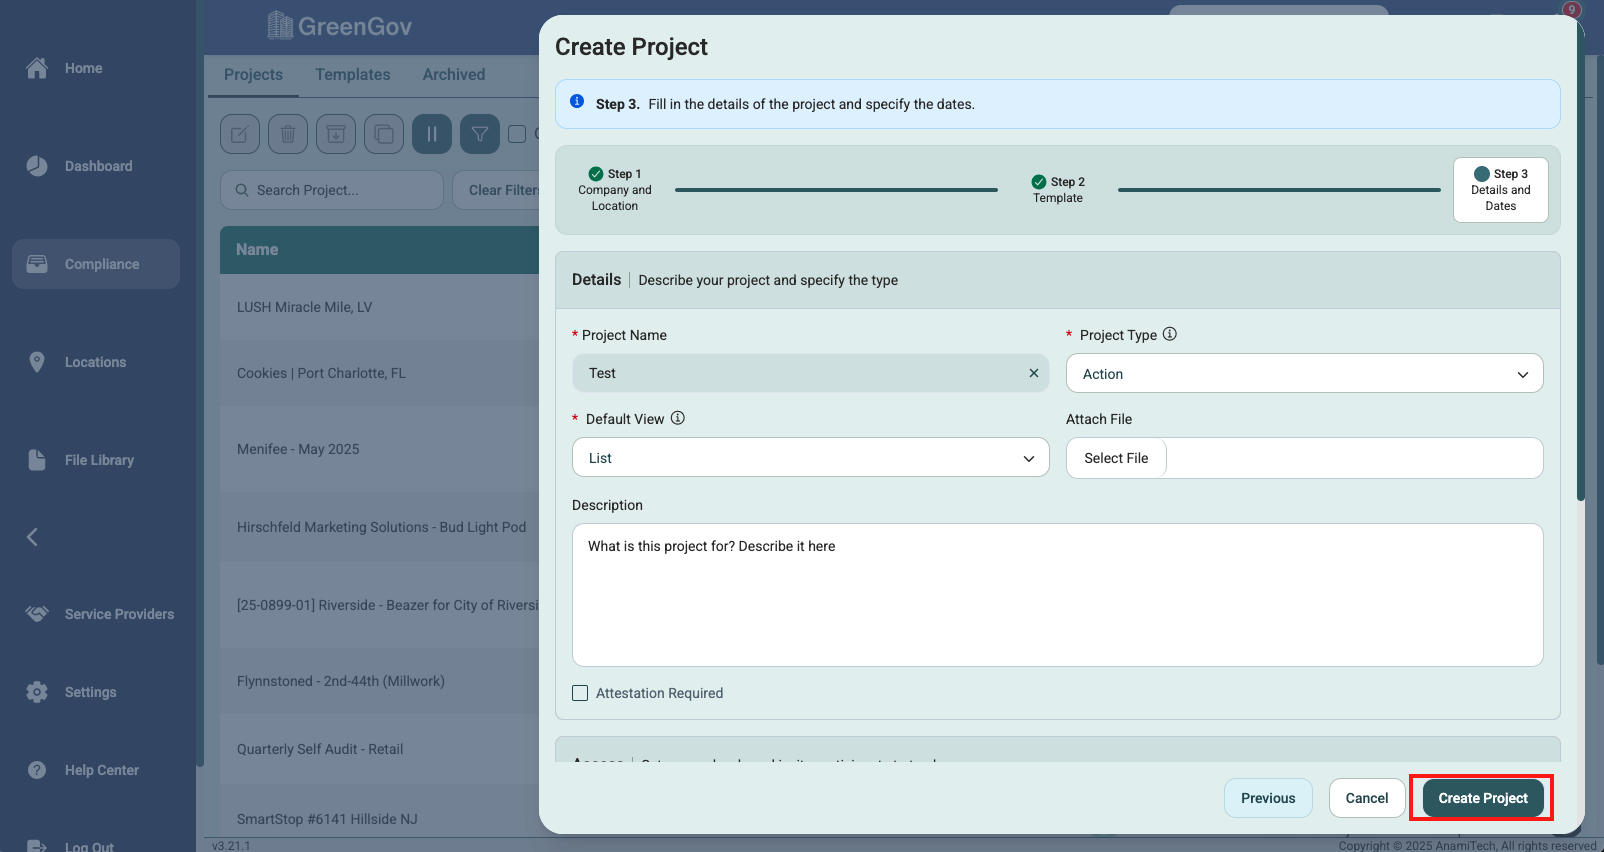Expand the Project Type dropdown
This screenshot has height=852, width=1604.
[x=1304, y=374]
